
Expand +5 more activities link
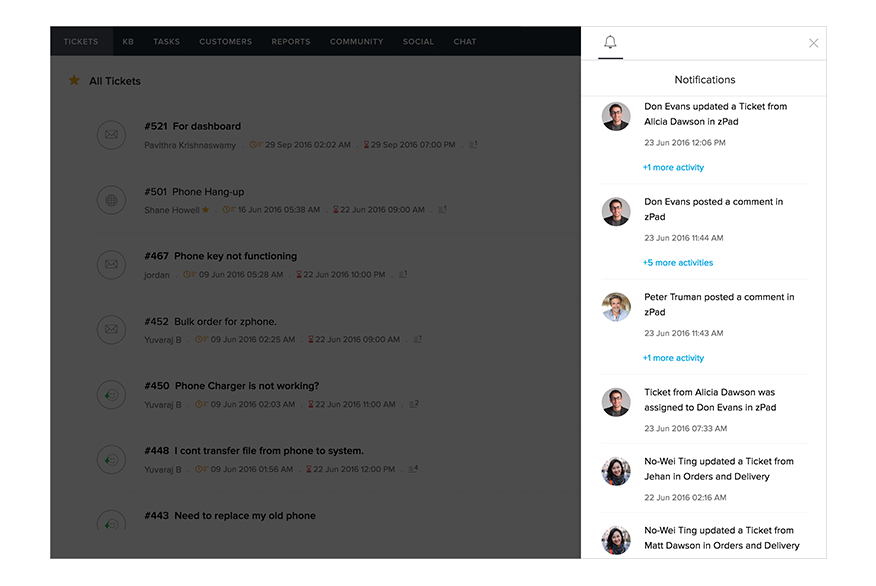pyautogui.click(x=678, y=263)
